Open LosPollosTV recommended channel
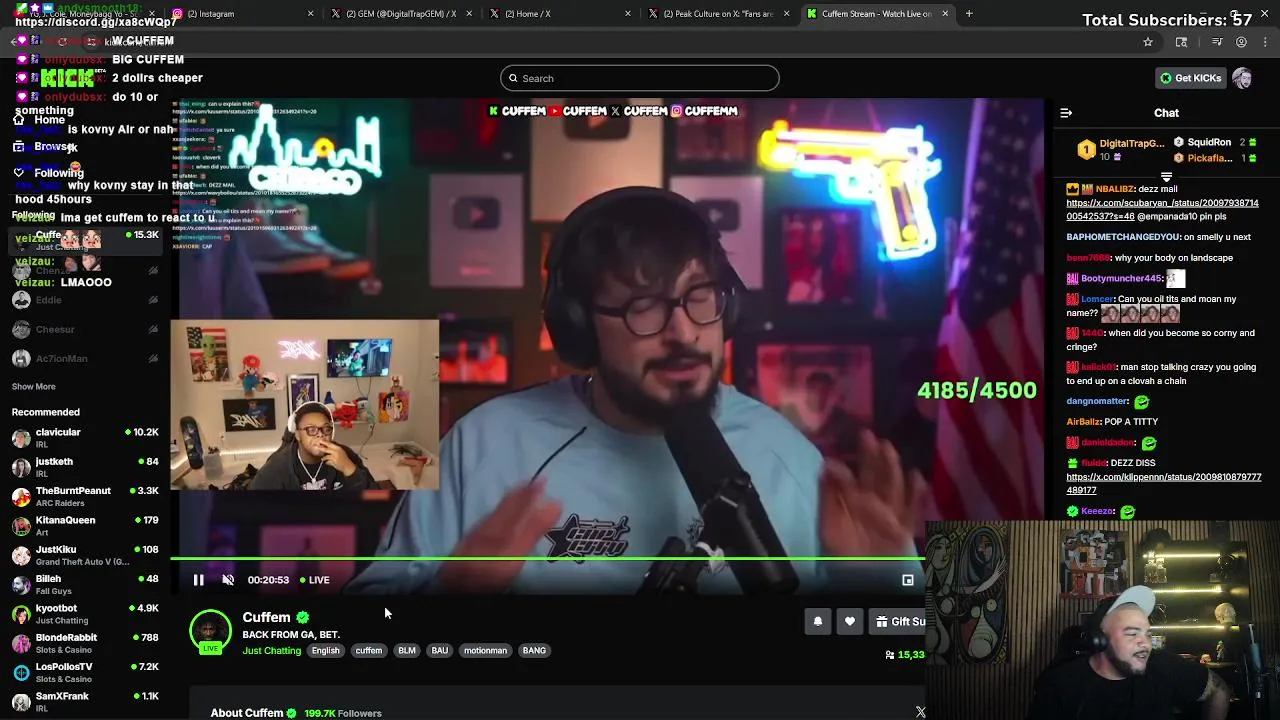 tap(85, 672)
